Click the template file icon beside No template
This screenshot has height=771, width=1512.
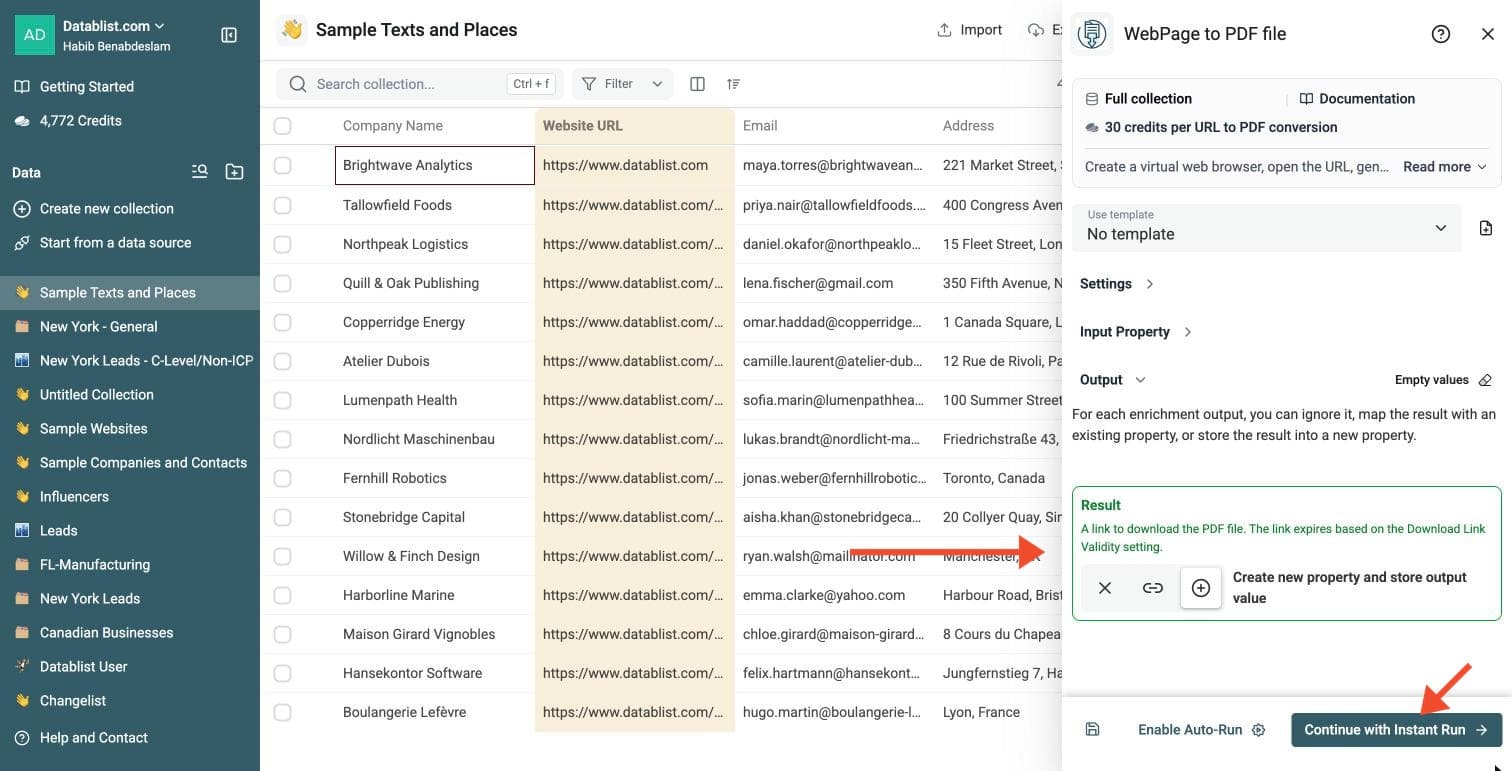point(1486,228)
